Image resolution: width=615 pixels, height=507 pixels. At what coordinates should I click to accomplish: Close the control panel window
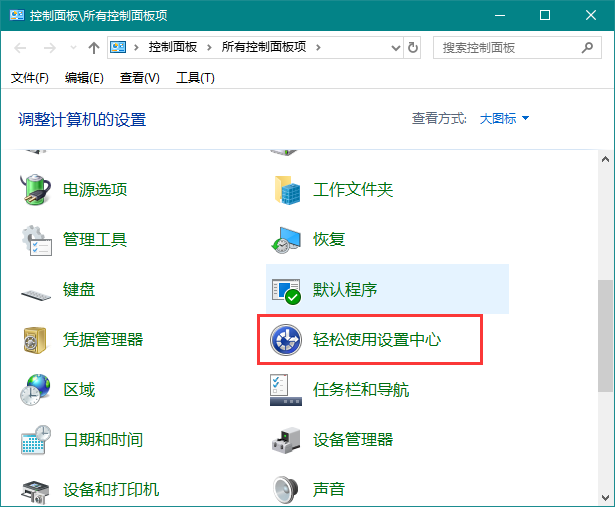(x=591, y=15)
